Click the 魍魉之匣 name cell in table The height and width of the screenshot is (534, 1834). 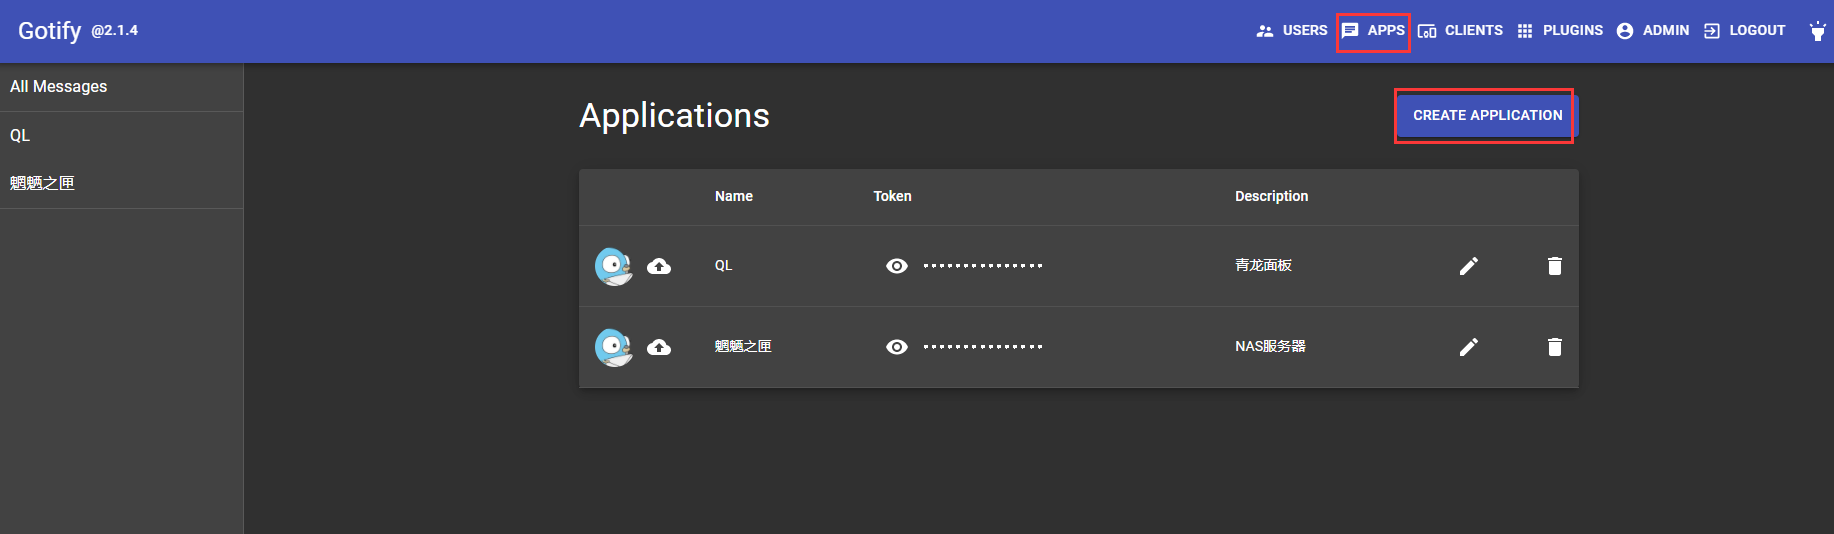pyautogui.click(x=743, y=347)
